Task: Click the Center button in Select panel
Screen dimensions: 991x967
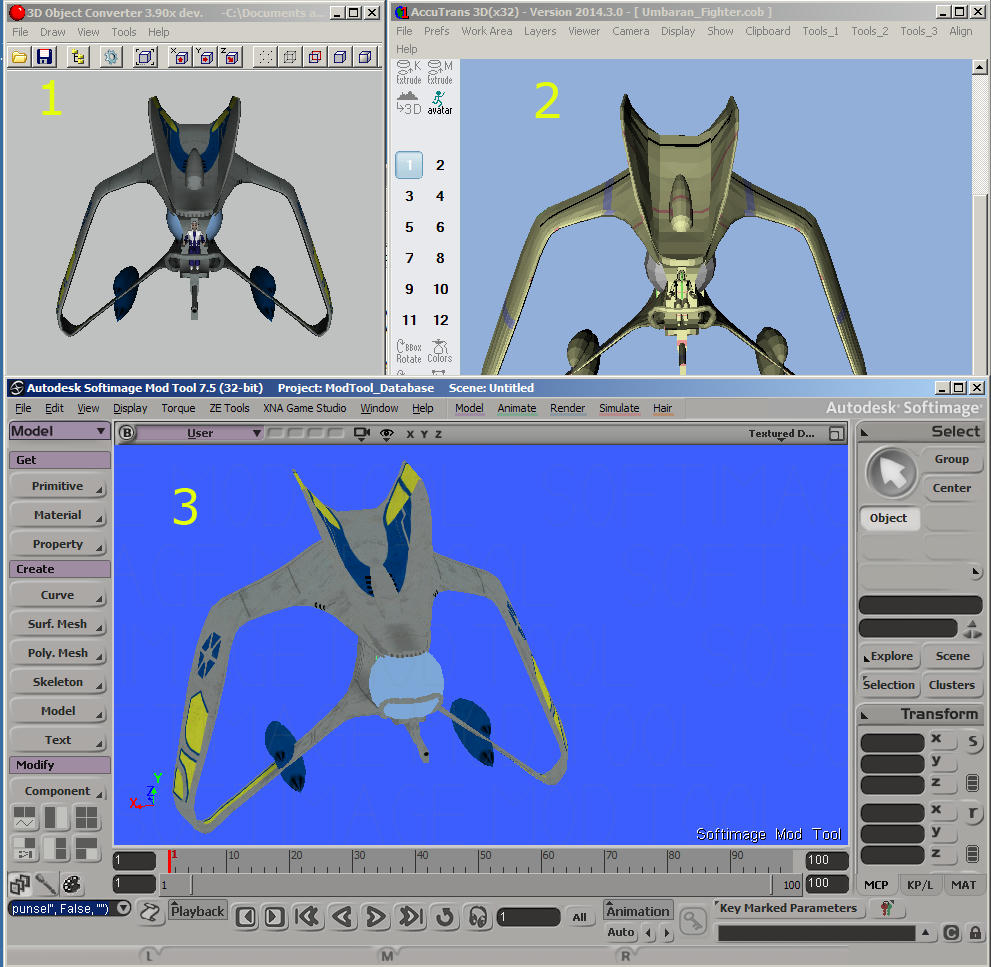Action: 952,489
